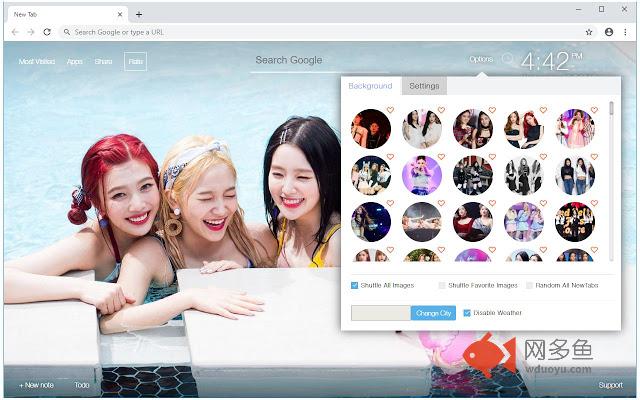Open the Support link

tap(611, 385)
